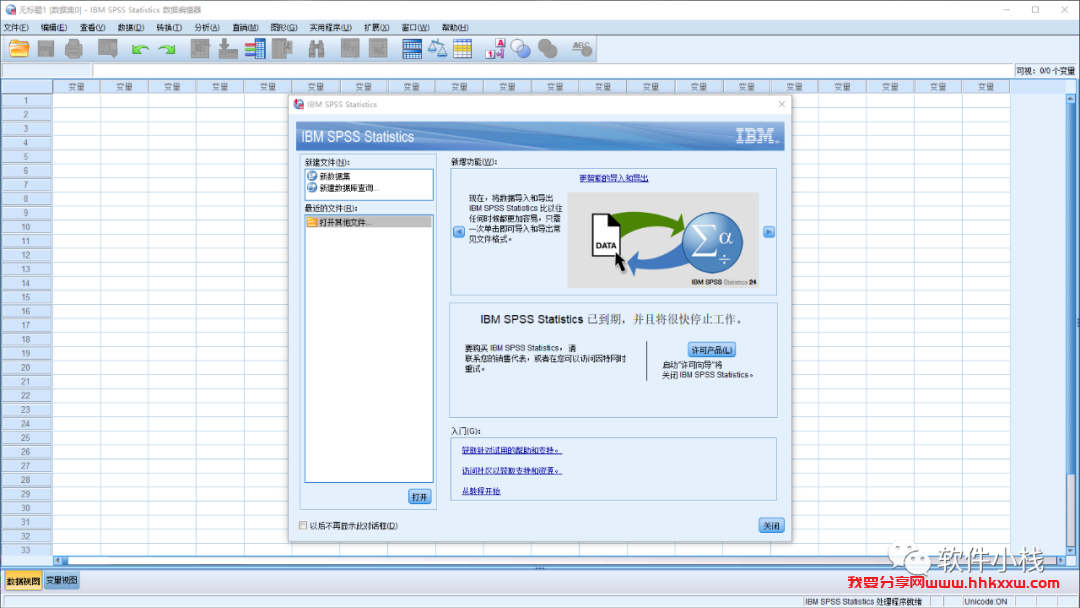
Task: Select row header 20 in data grid
Action: pyautogui.click(x=26, y=368)
